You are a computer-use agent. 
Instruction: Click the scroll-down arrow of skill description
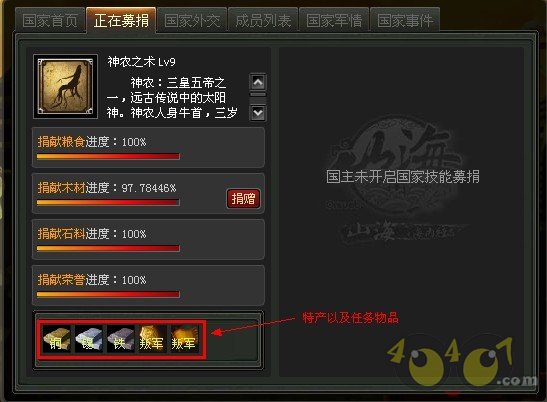pyautogui.click(x=258, y=113)
